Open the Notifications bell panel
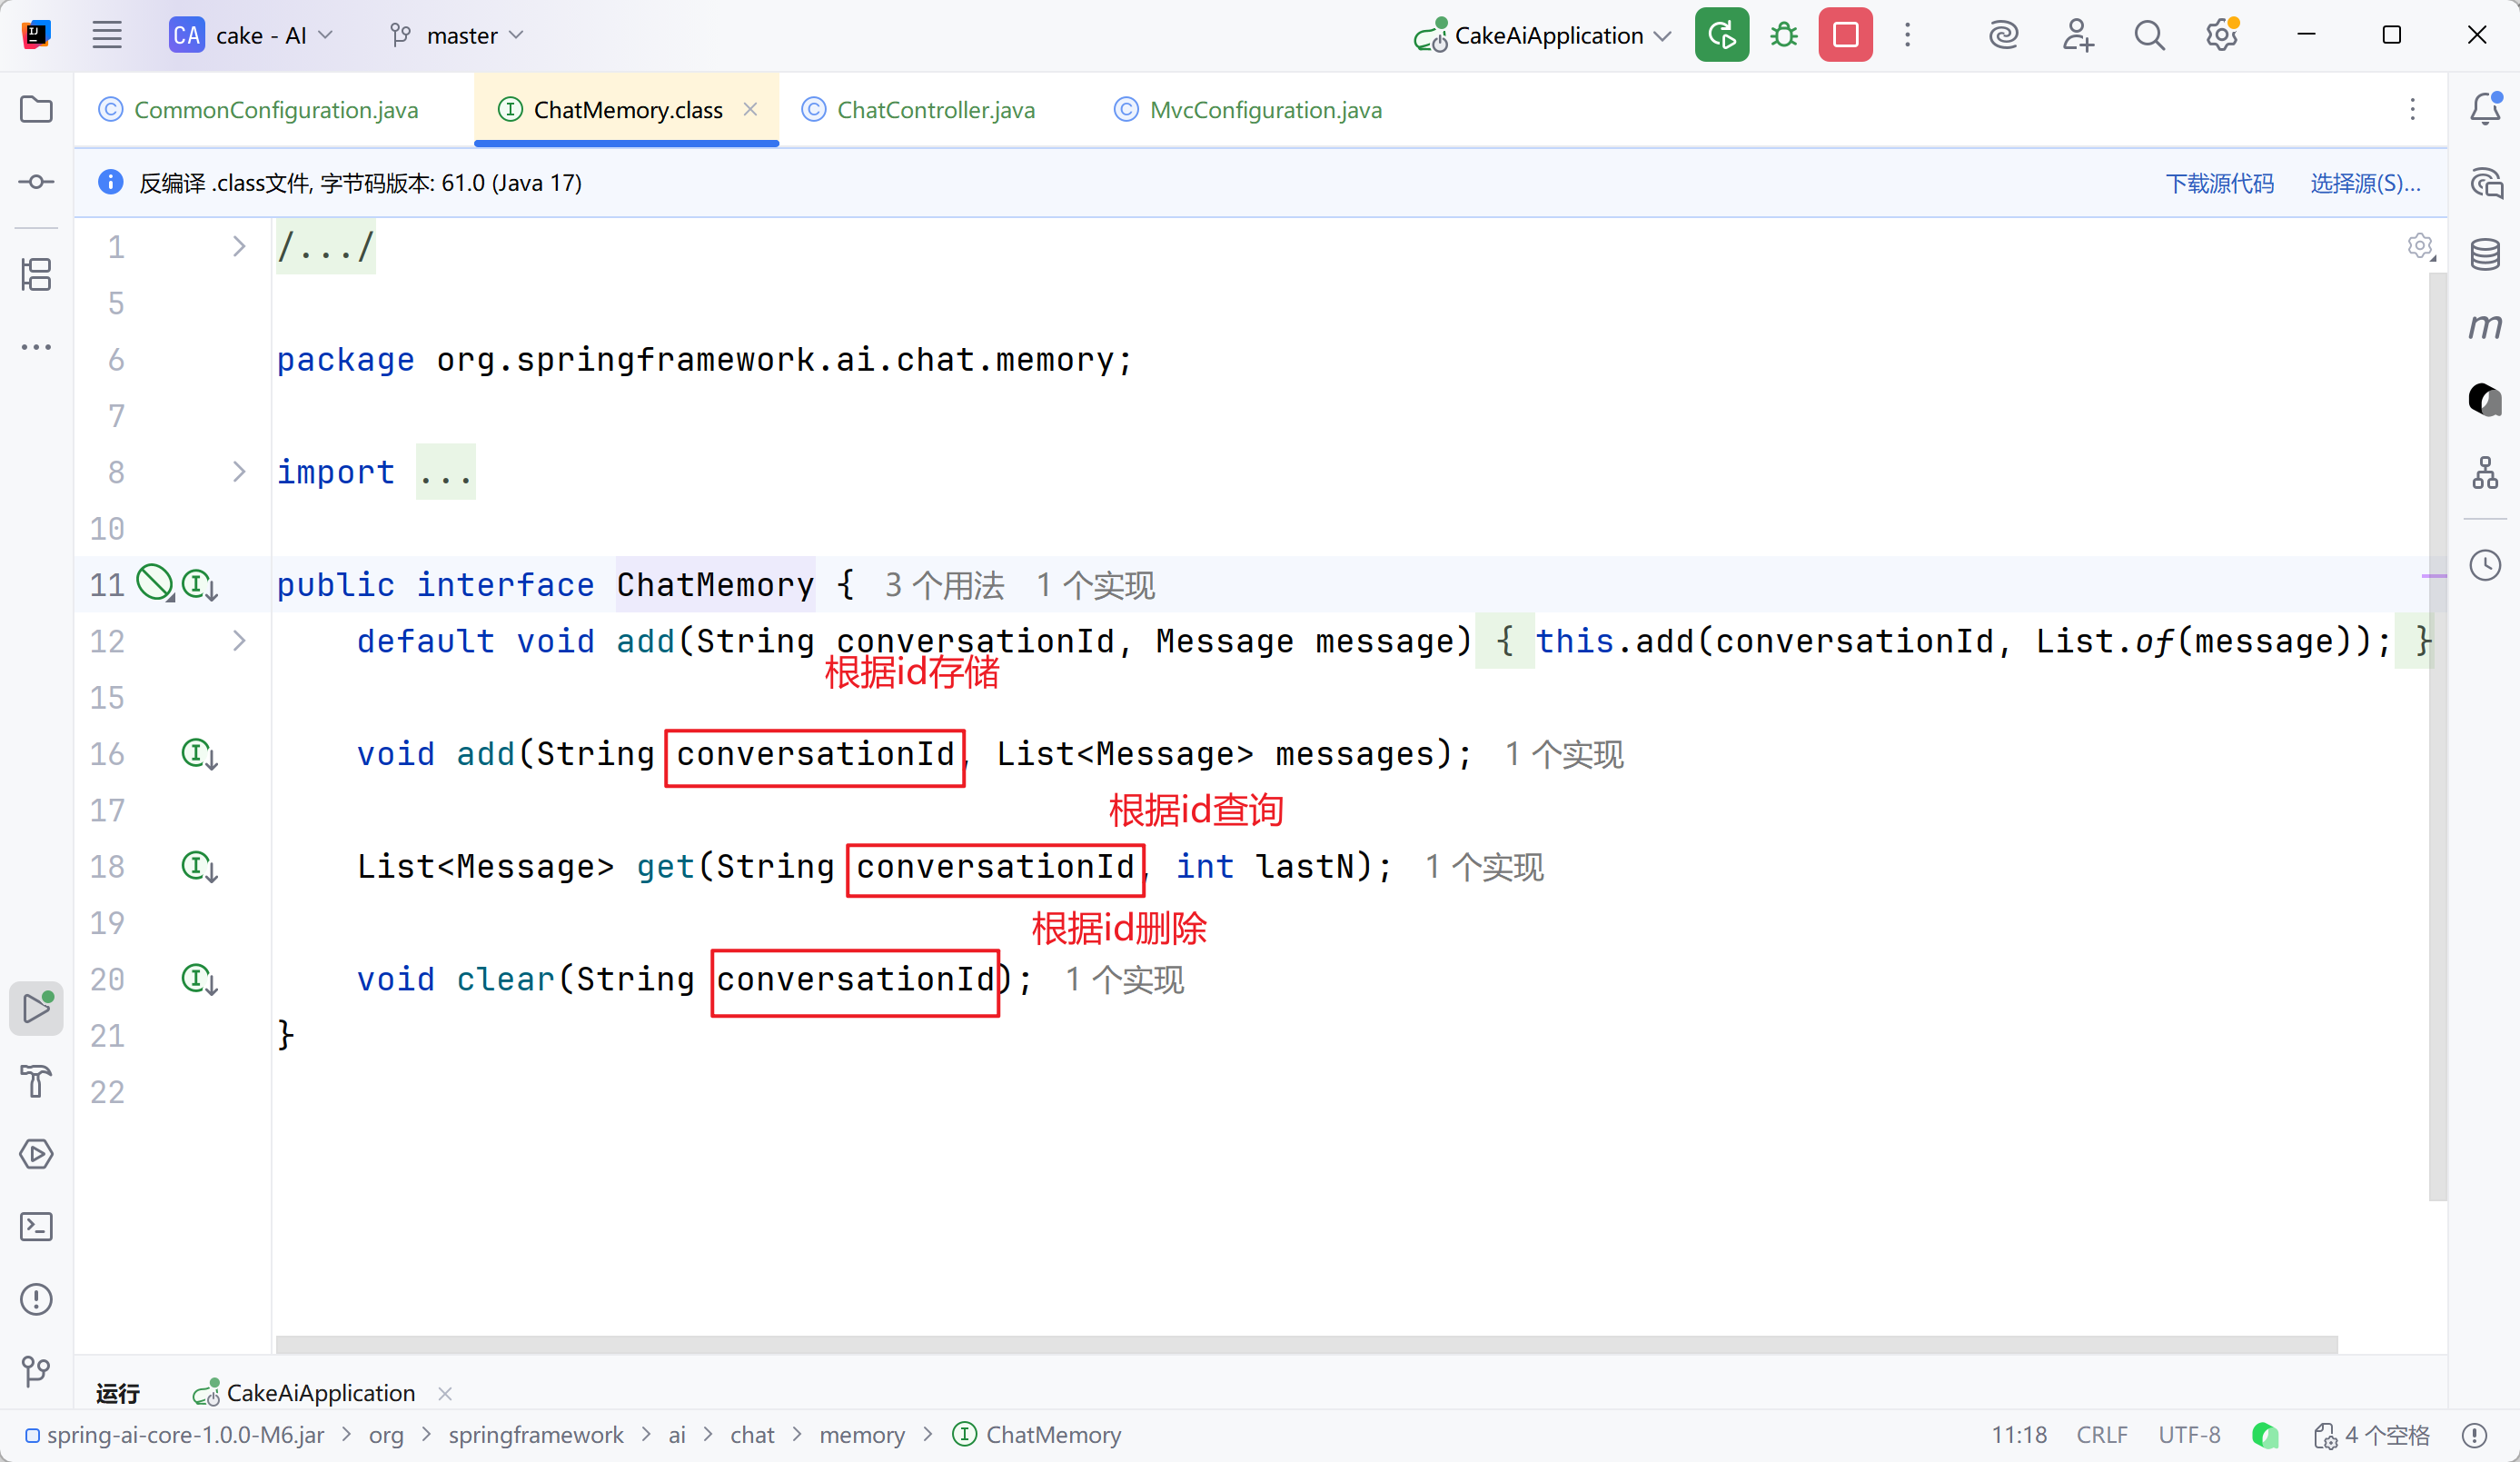The width and height of the screenshot is (2520, 1462). pyautogui.click(x=2485, y=109)
